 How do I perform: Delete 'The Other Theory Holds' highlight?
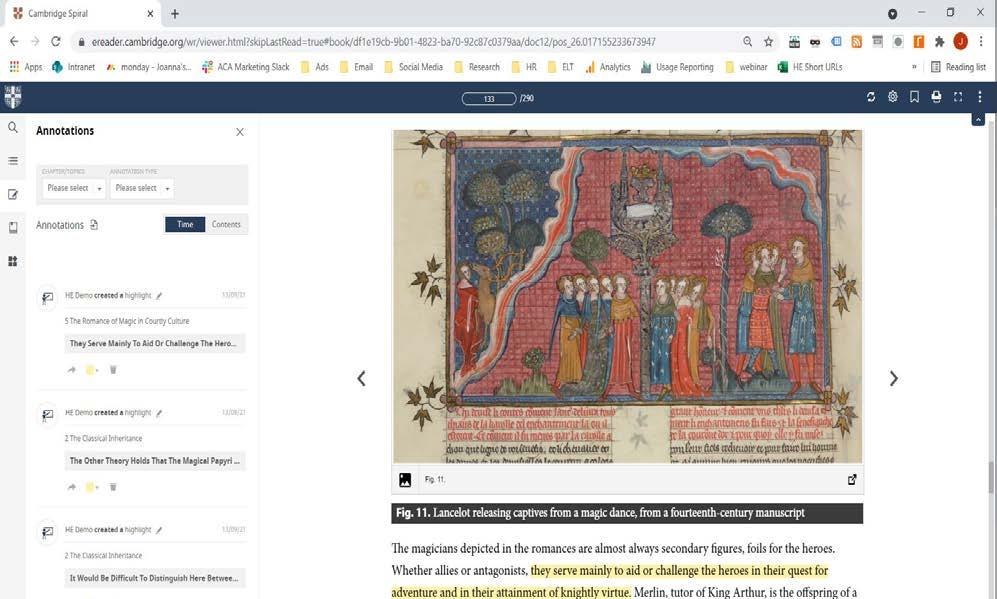pyautogui.click(x=113, y=487)
